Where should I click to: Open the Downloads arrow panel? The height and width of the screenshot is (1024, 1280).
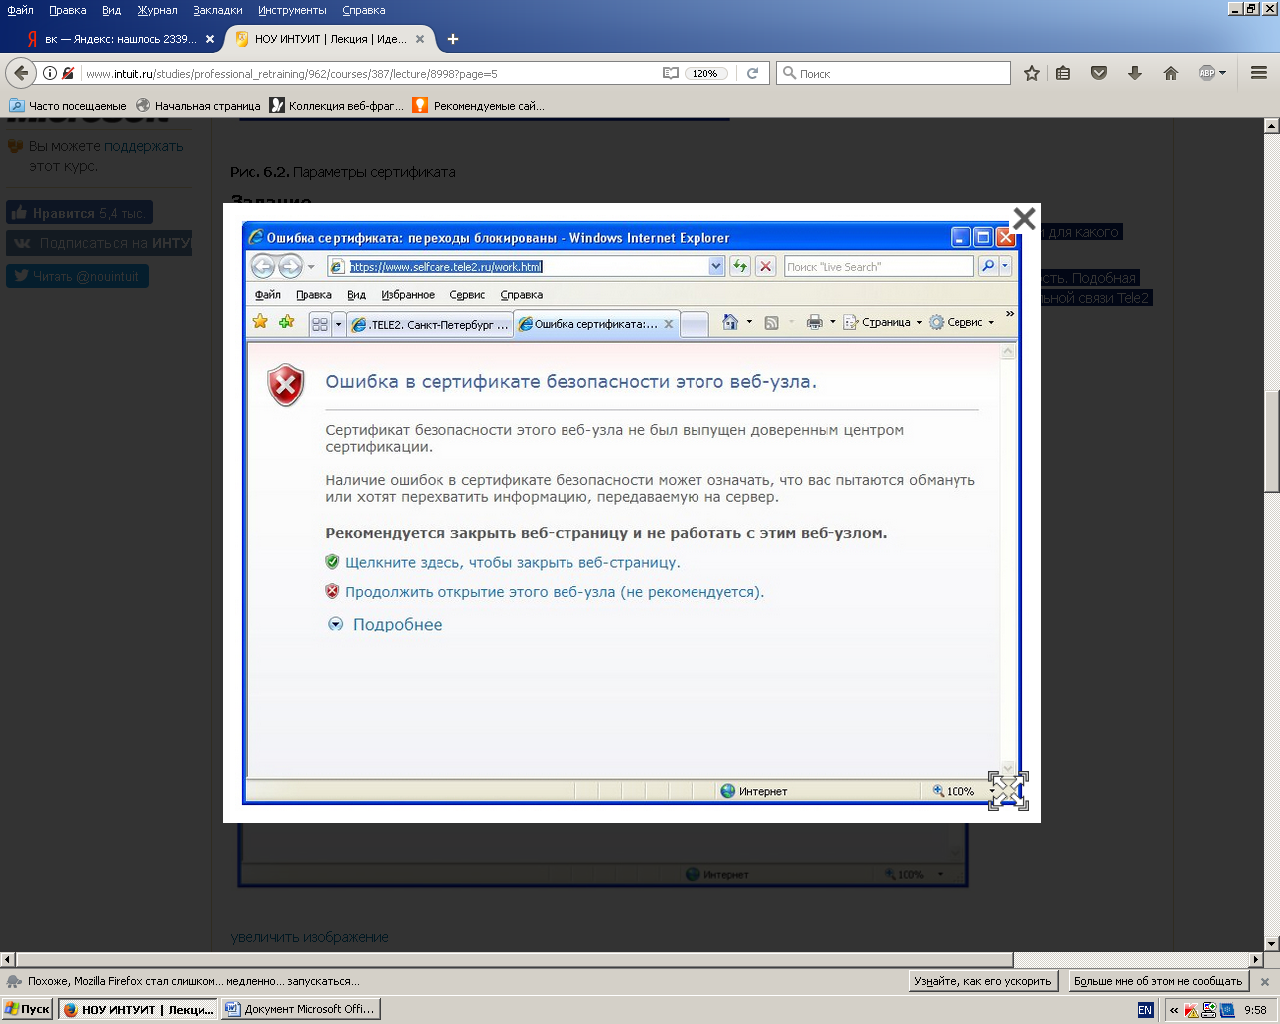(1135, 73)
